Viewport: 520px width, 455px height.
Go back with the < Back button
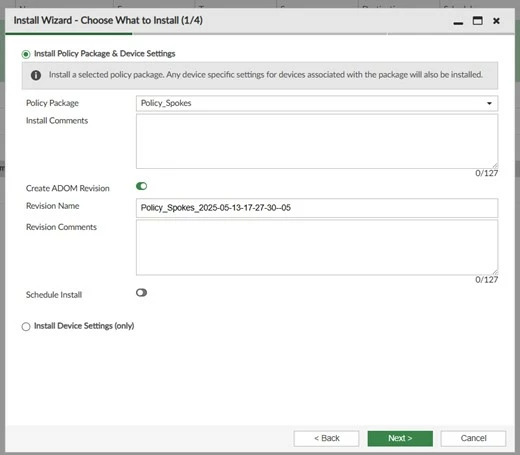point(326,438)
